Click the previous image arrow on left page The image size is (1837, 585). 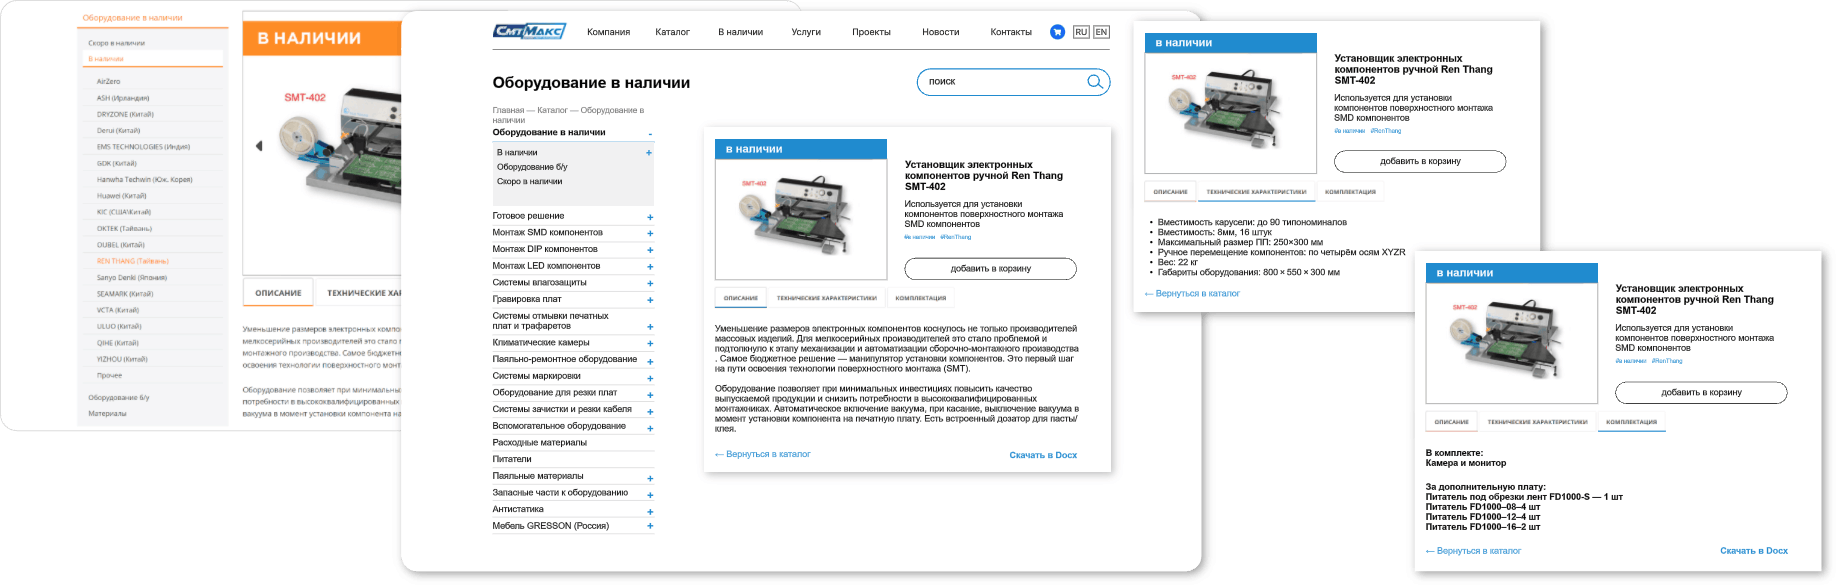coord(259,146)
